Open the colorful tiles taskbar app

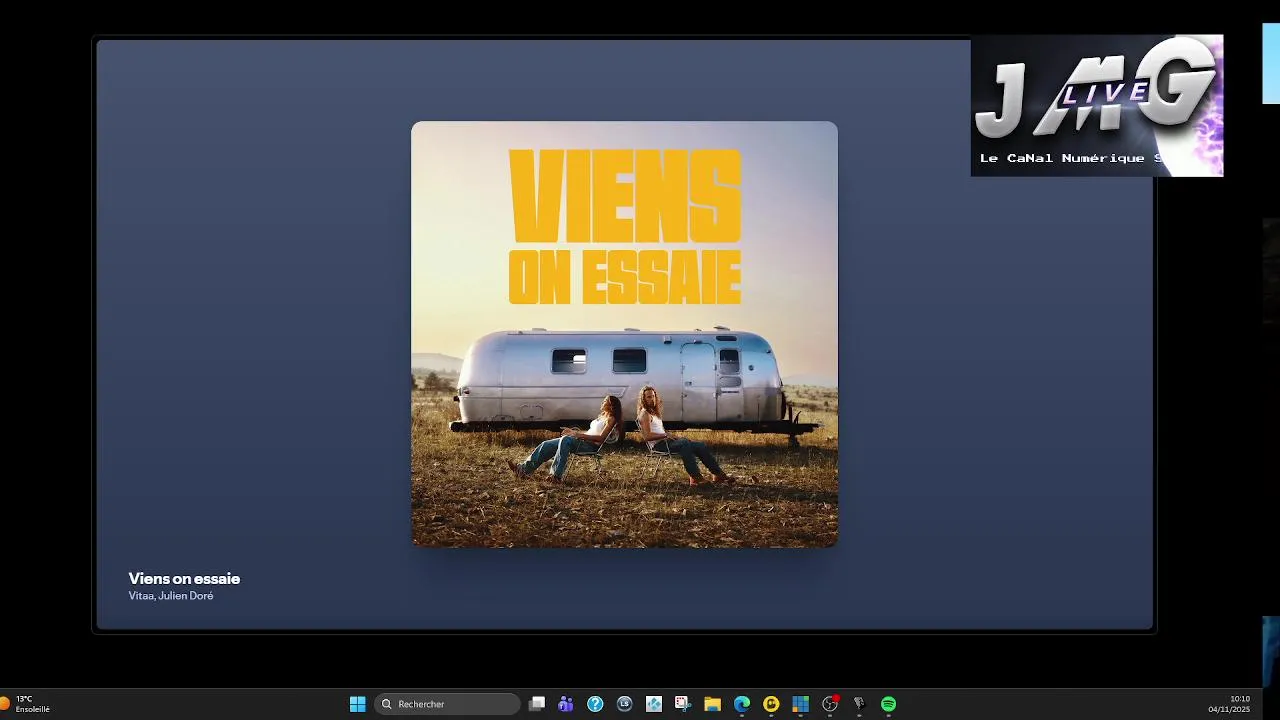pos(800,704)
